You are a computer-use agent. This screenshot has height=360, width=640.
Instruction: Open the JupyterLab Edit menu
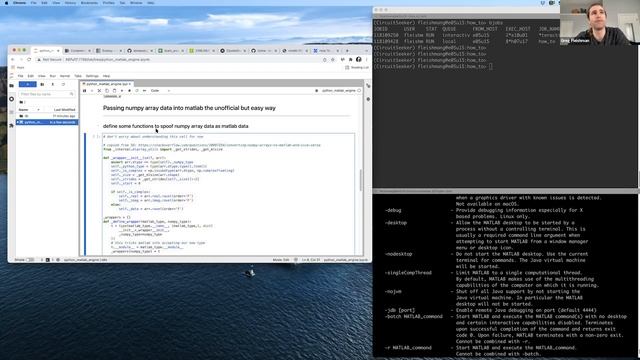(x=31, y=76)
